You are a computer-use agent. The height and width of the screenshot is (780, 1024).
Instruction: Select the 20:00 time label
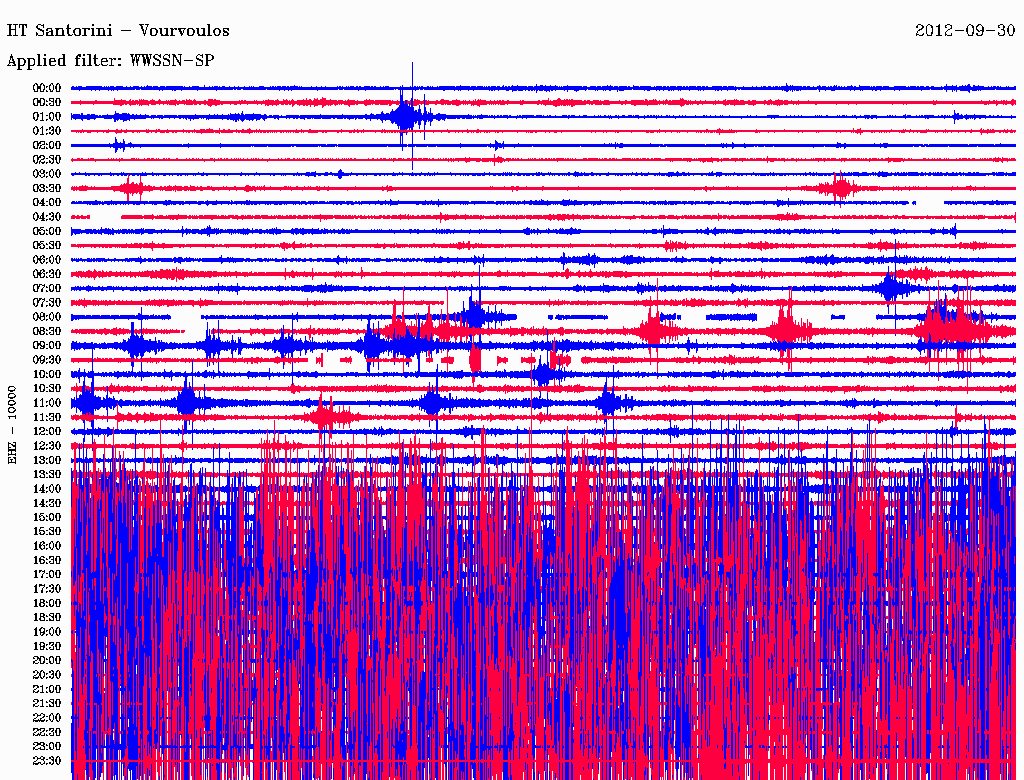coord(47,660)
